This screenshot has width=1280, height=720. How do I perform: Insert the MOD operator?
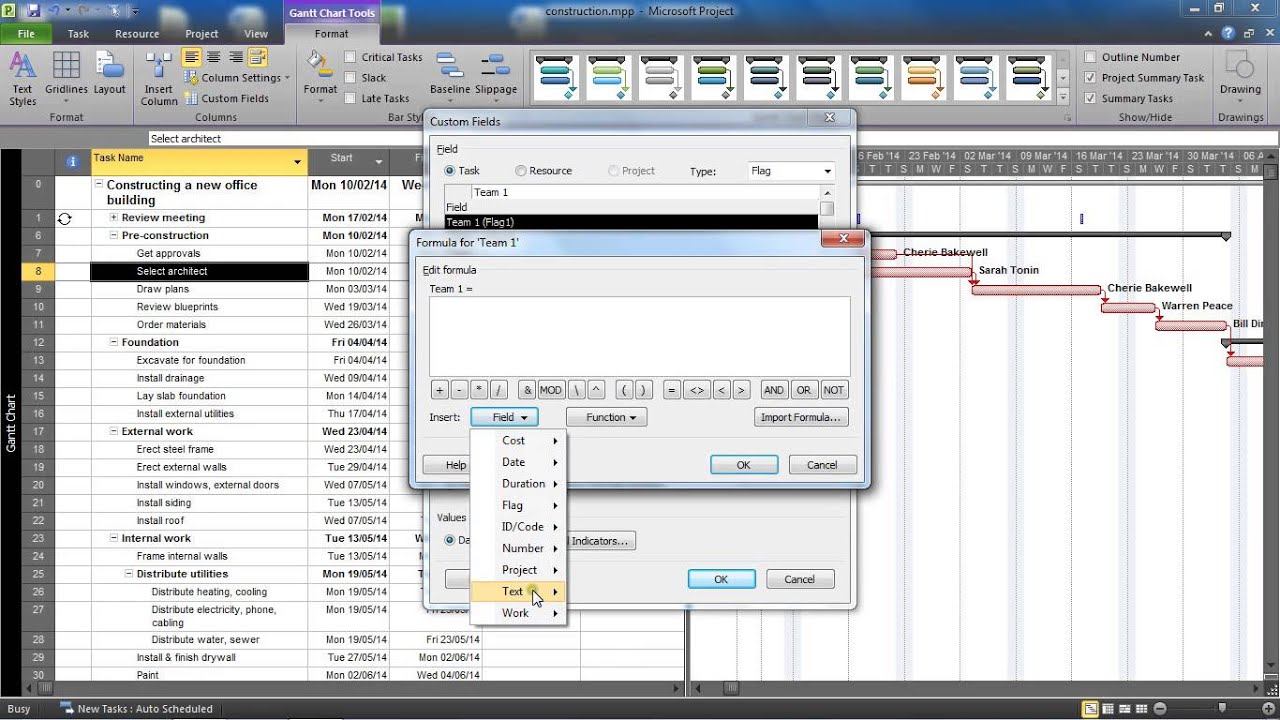point(551,390)
